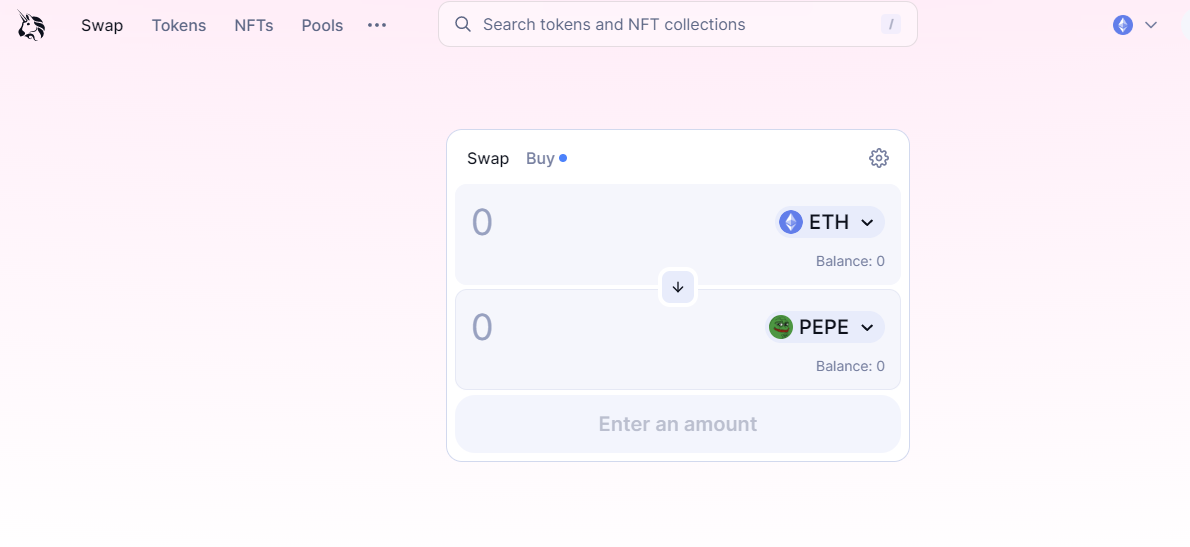Open swap settings gear icon

coord(878,158)
